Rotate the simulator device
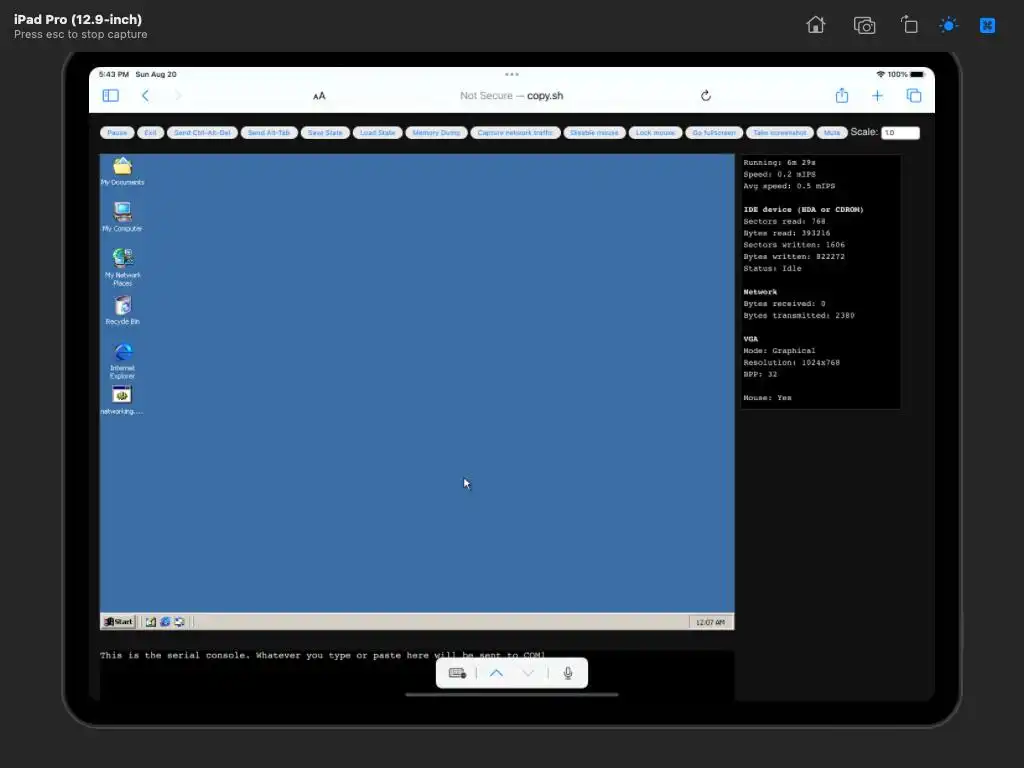1024x768 pixels. coord(909,25)
